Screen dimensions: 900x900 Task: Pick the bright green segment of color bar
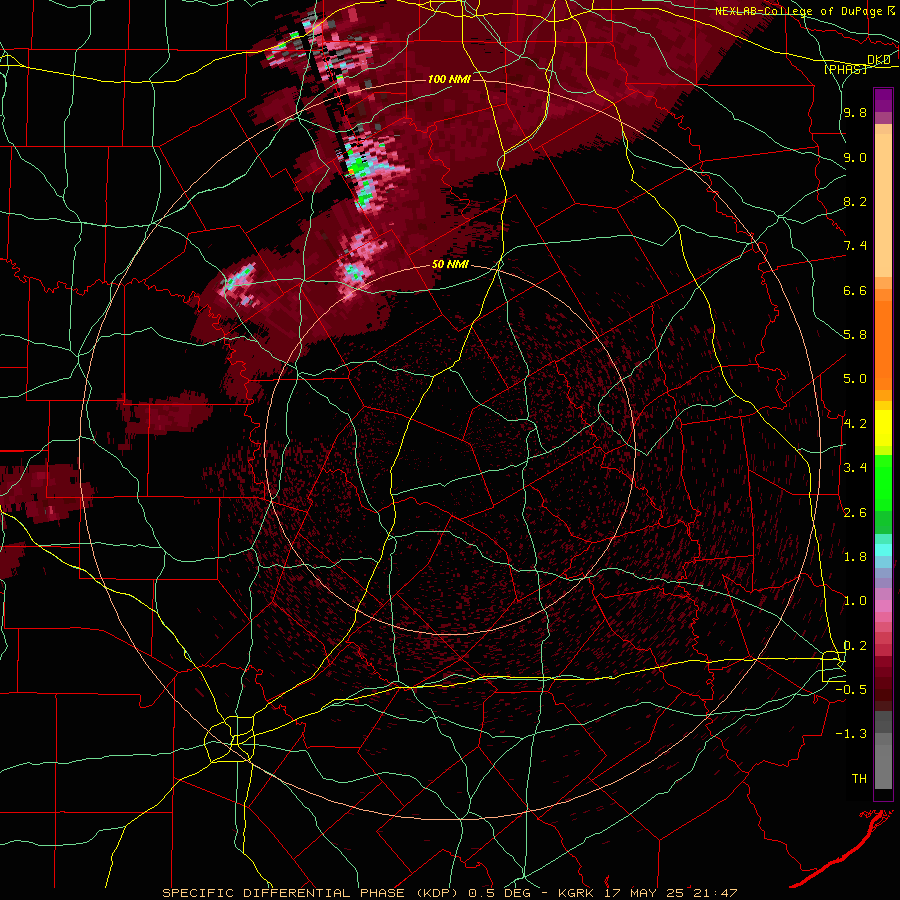883,483
